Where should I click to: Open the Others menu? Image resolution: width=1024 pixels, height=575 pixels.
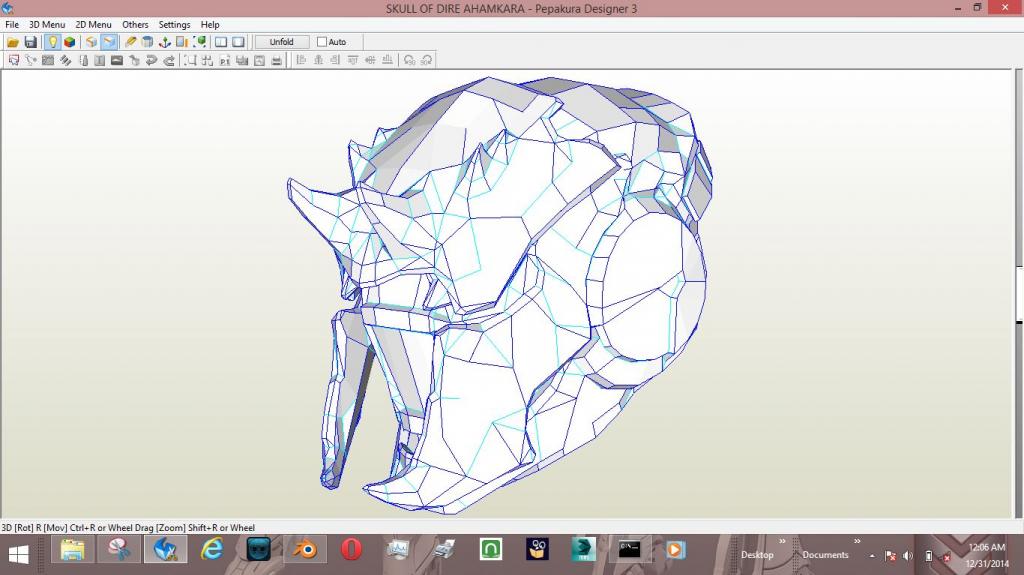135,24
